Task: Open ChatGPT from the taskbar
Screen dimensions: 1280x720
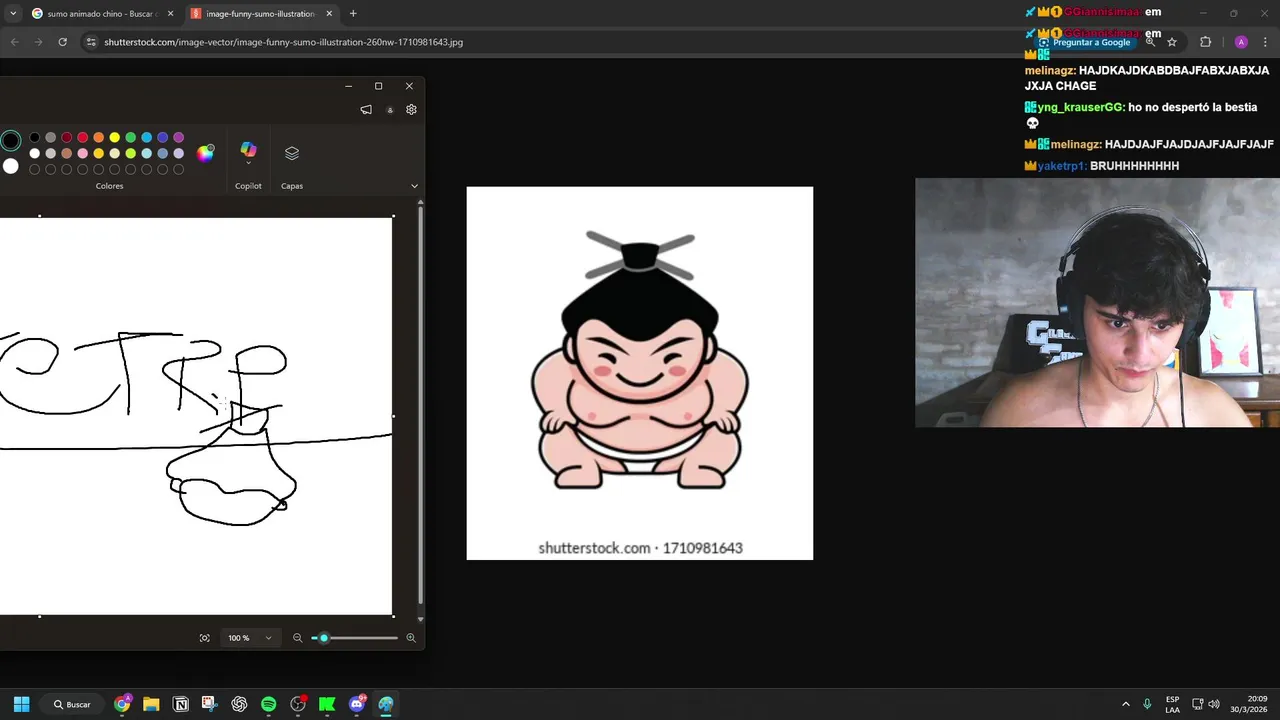Action: point(239,704)
